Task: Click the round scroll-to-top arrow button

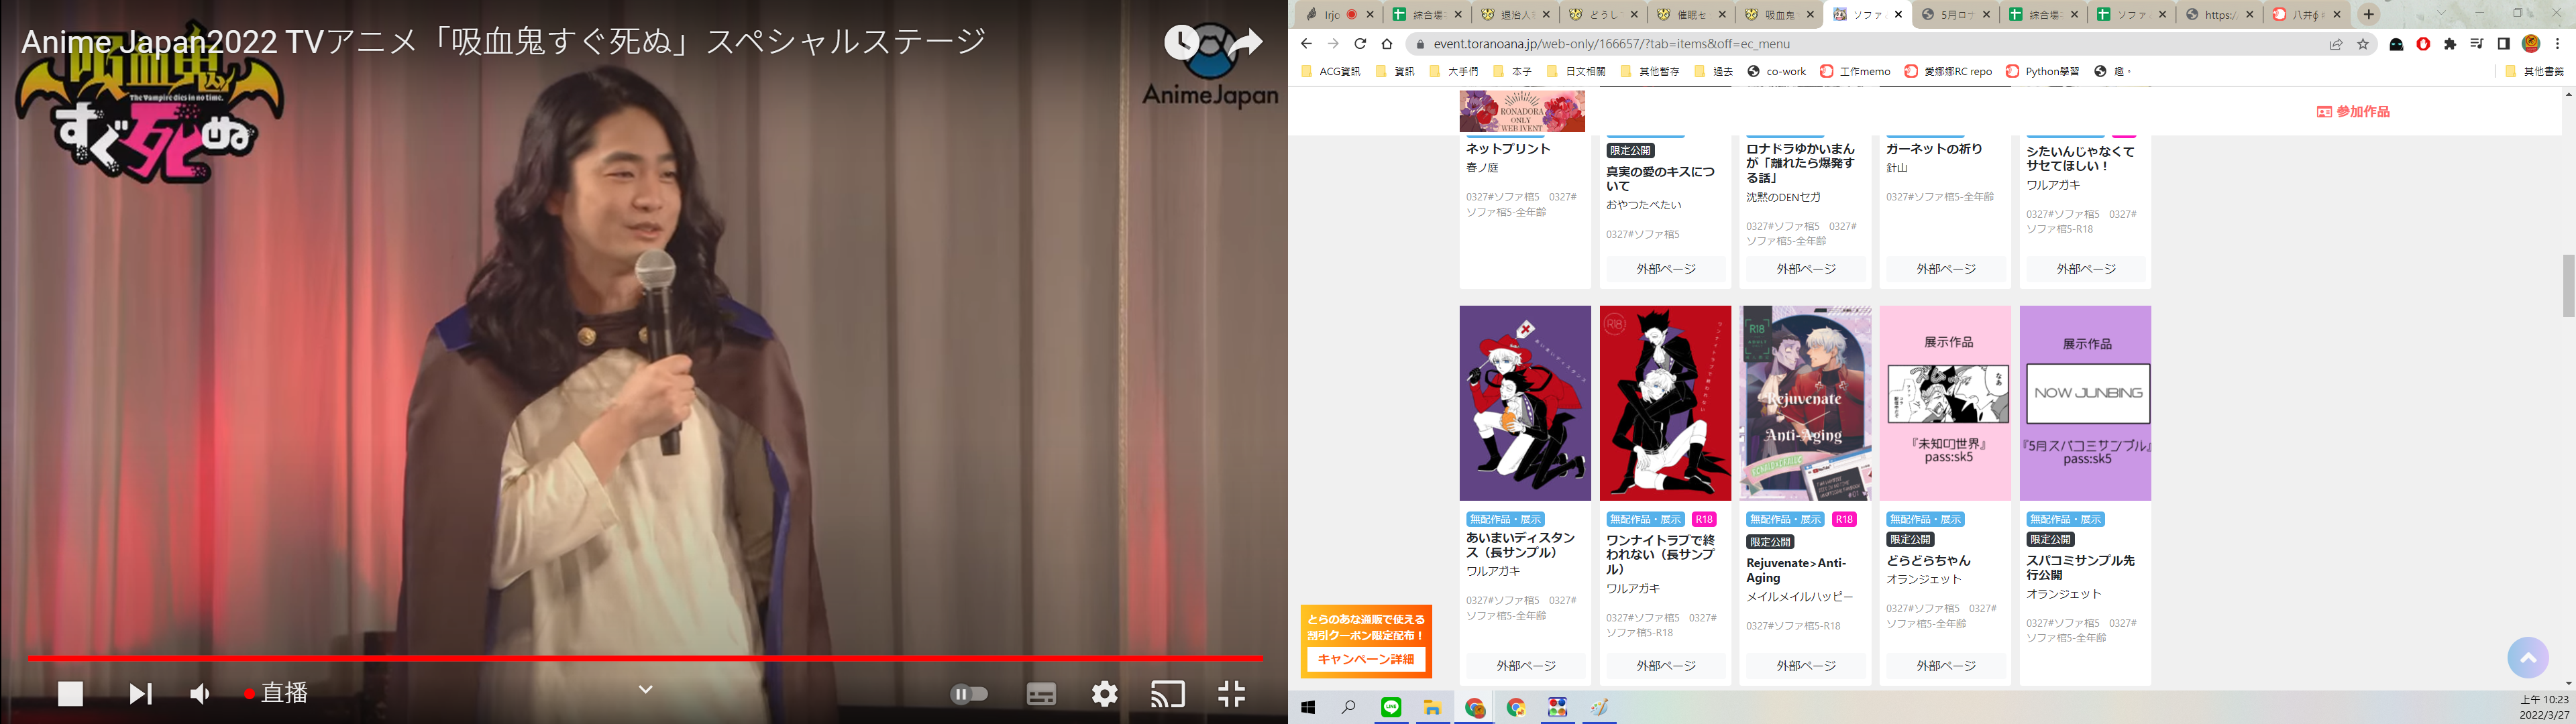Action: 2528,657
